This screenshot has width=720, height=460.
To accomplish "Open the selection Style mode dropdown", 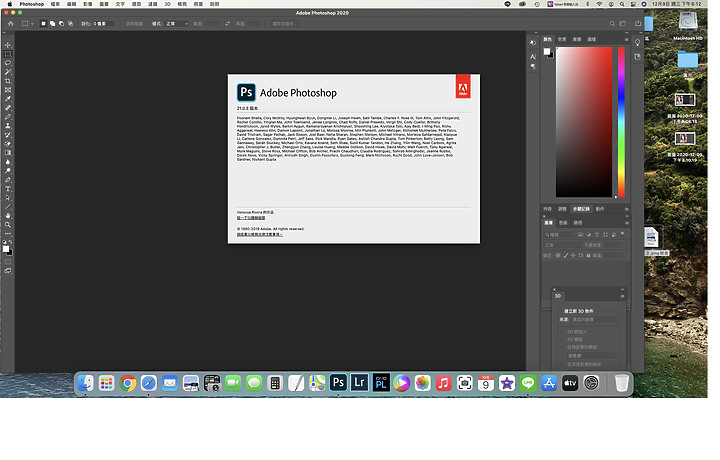I will click(176, 23).
